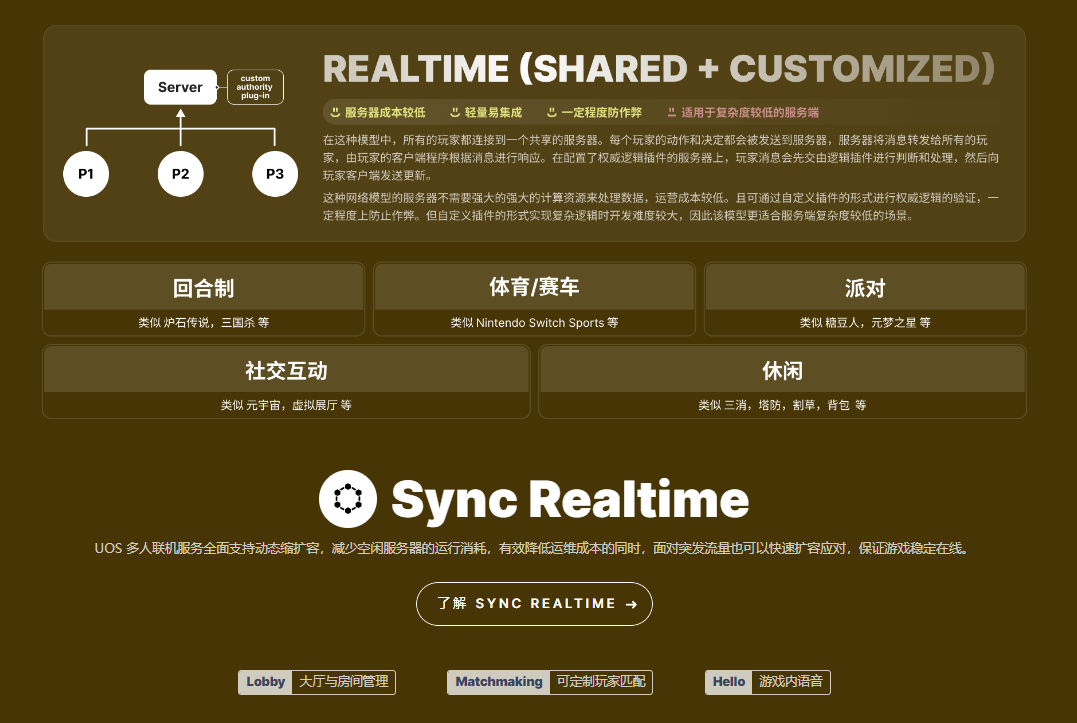
Task: Click the 类似 Nintendo Switch Sports 等 caption
Action: 534,323
